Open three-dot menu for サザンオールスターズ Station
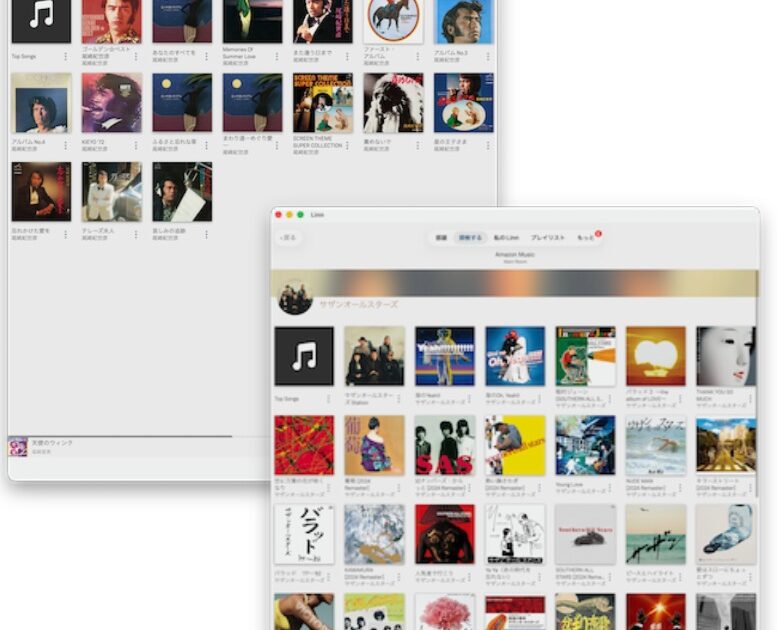The height and width of the screenshot is (630, 777). pos(398,399)
